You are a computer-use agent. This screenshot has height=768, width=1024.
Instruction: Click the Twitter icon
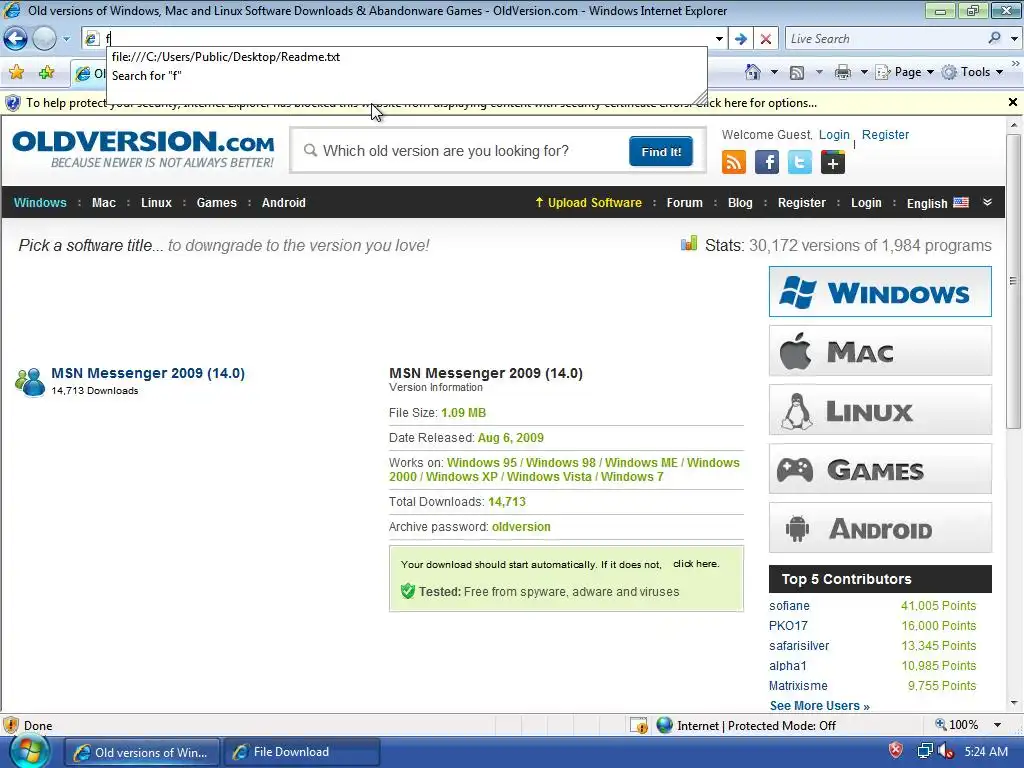[799, 162]
